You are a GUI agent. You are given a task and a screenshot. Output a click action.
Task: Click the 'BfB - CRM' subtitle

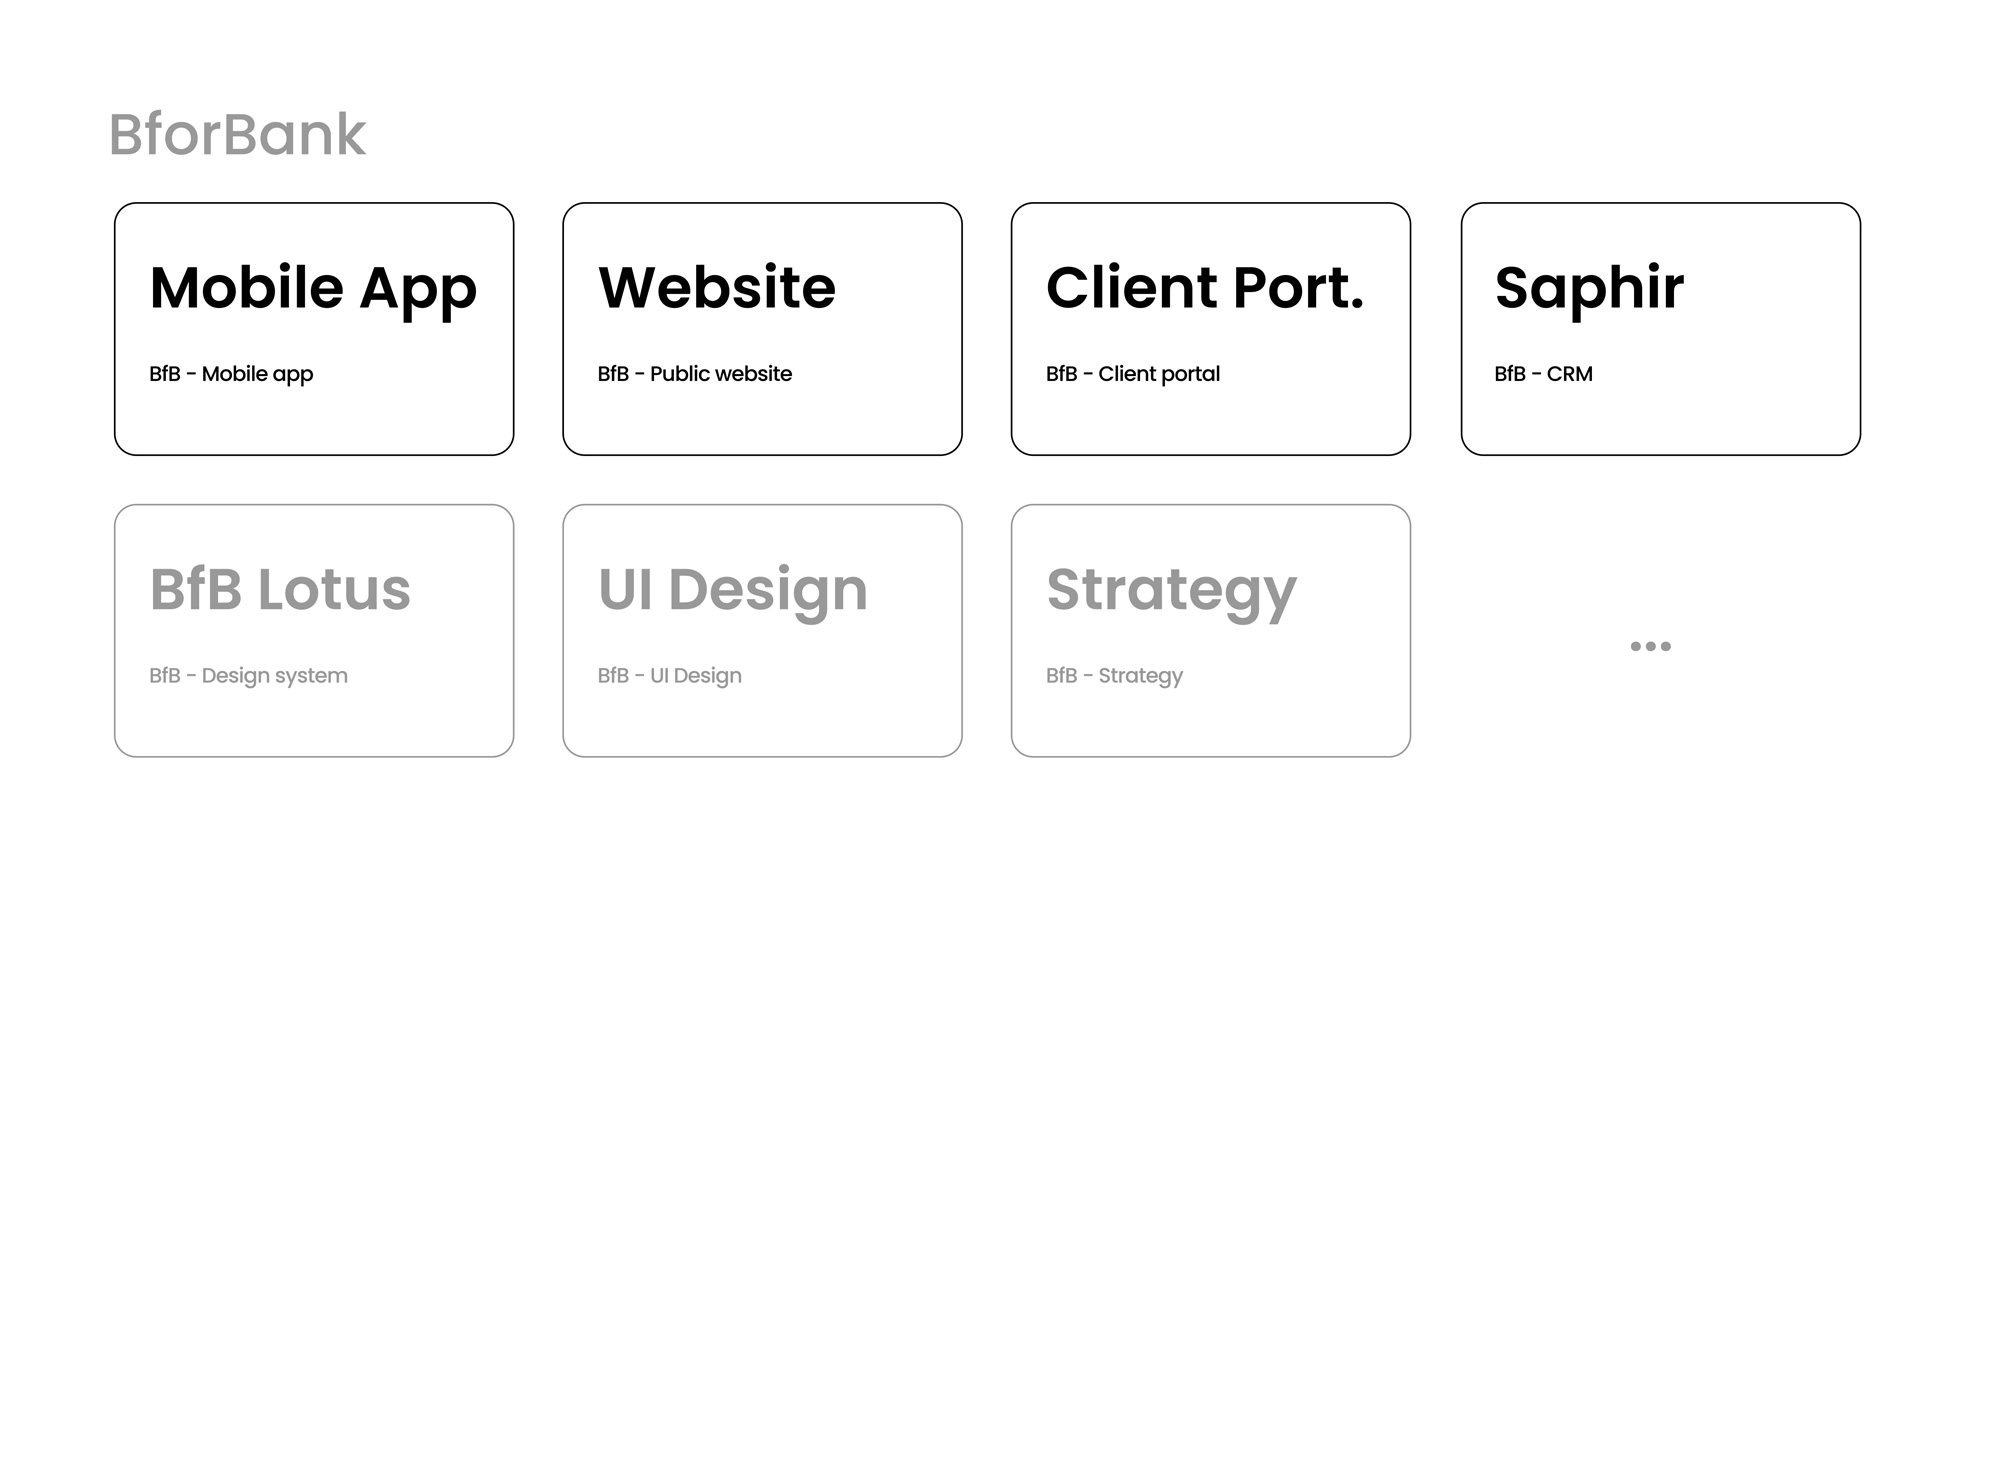(x=1543, y=374)
